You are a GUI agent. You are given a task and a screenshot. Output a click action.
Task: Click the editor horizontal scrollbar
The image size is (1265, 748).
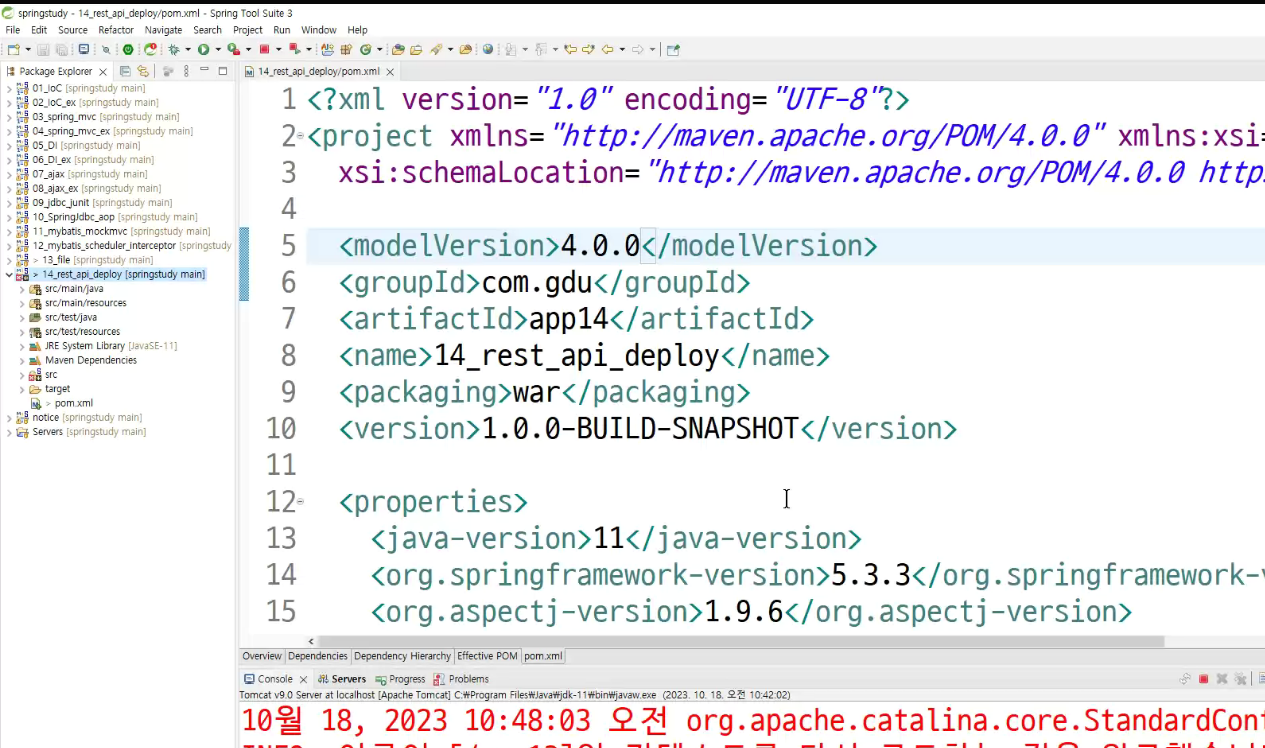740,641
